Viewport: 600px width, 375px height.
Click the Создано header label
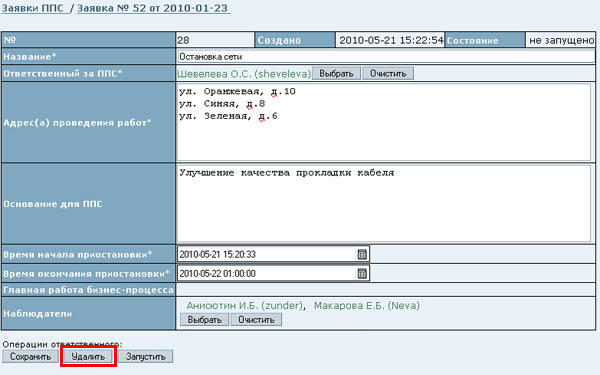[x=279, y=40]
